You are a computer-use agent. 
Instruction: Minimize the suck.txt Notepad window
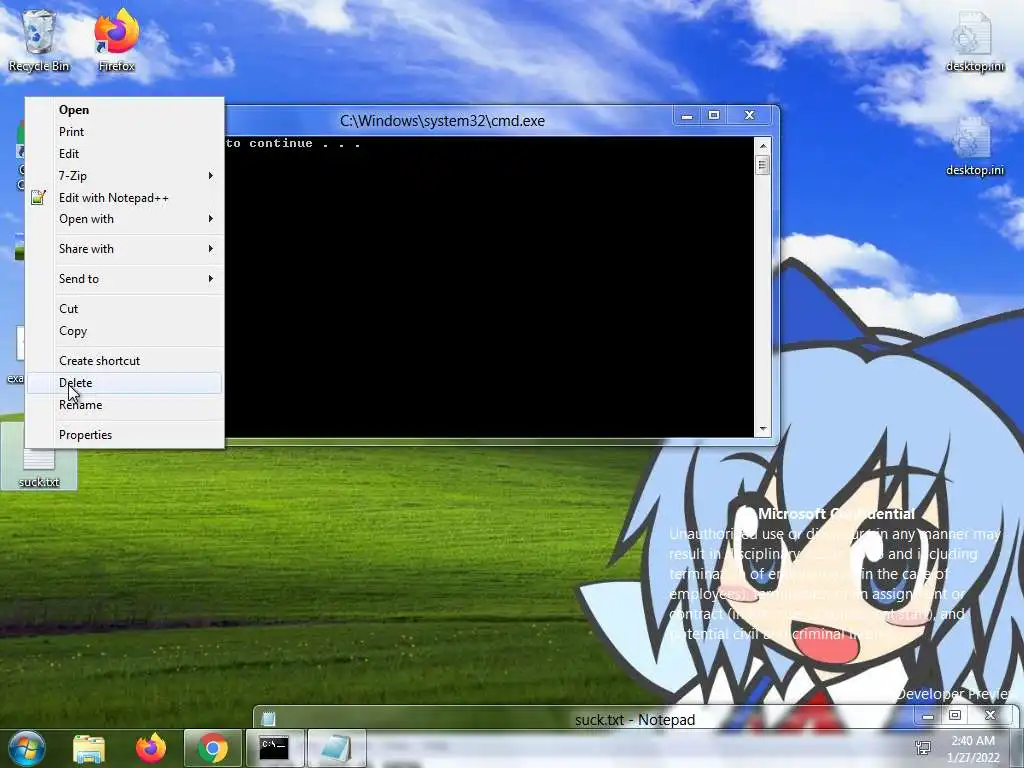click(x=927, y=716)
